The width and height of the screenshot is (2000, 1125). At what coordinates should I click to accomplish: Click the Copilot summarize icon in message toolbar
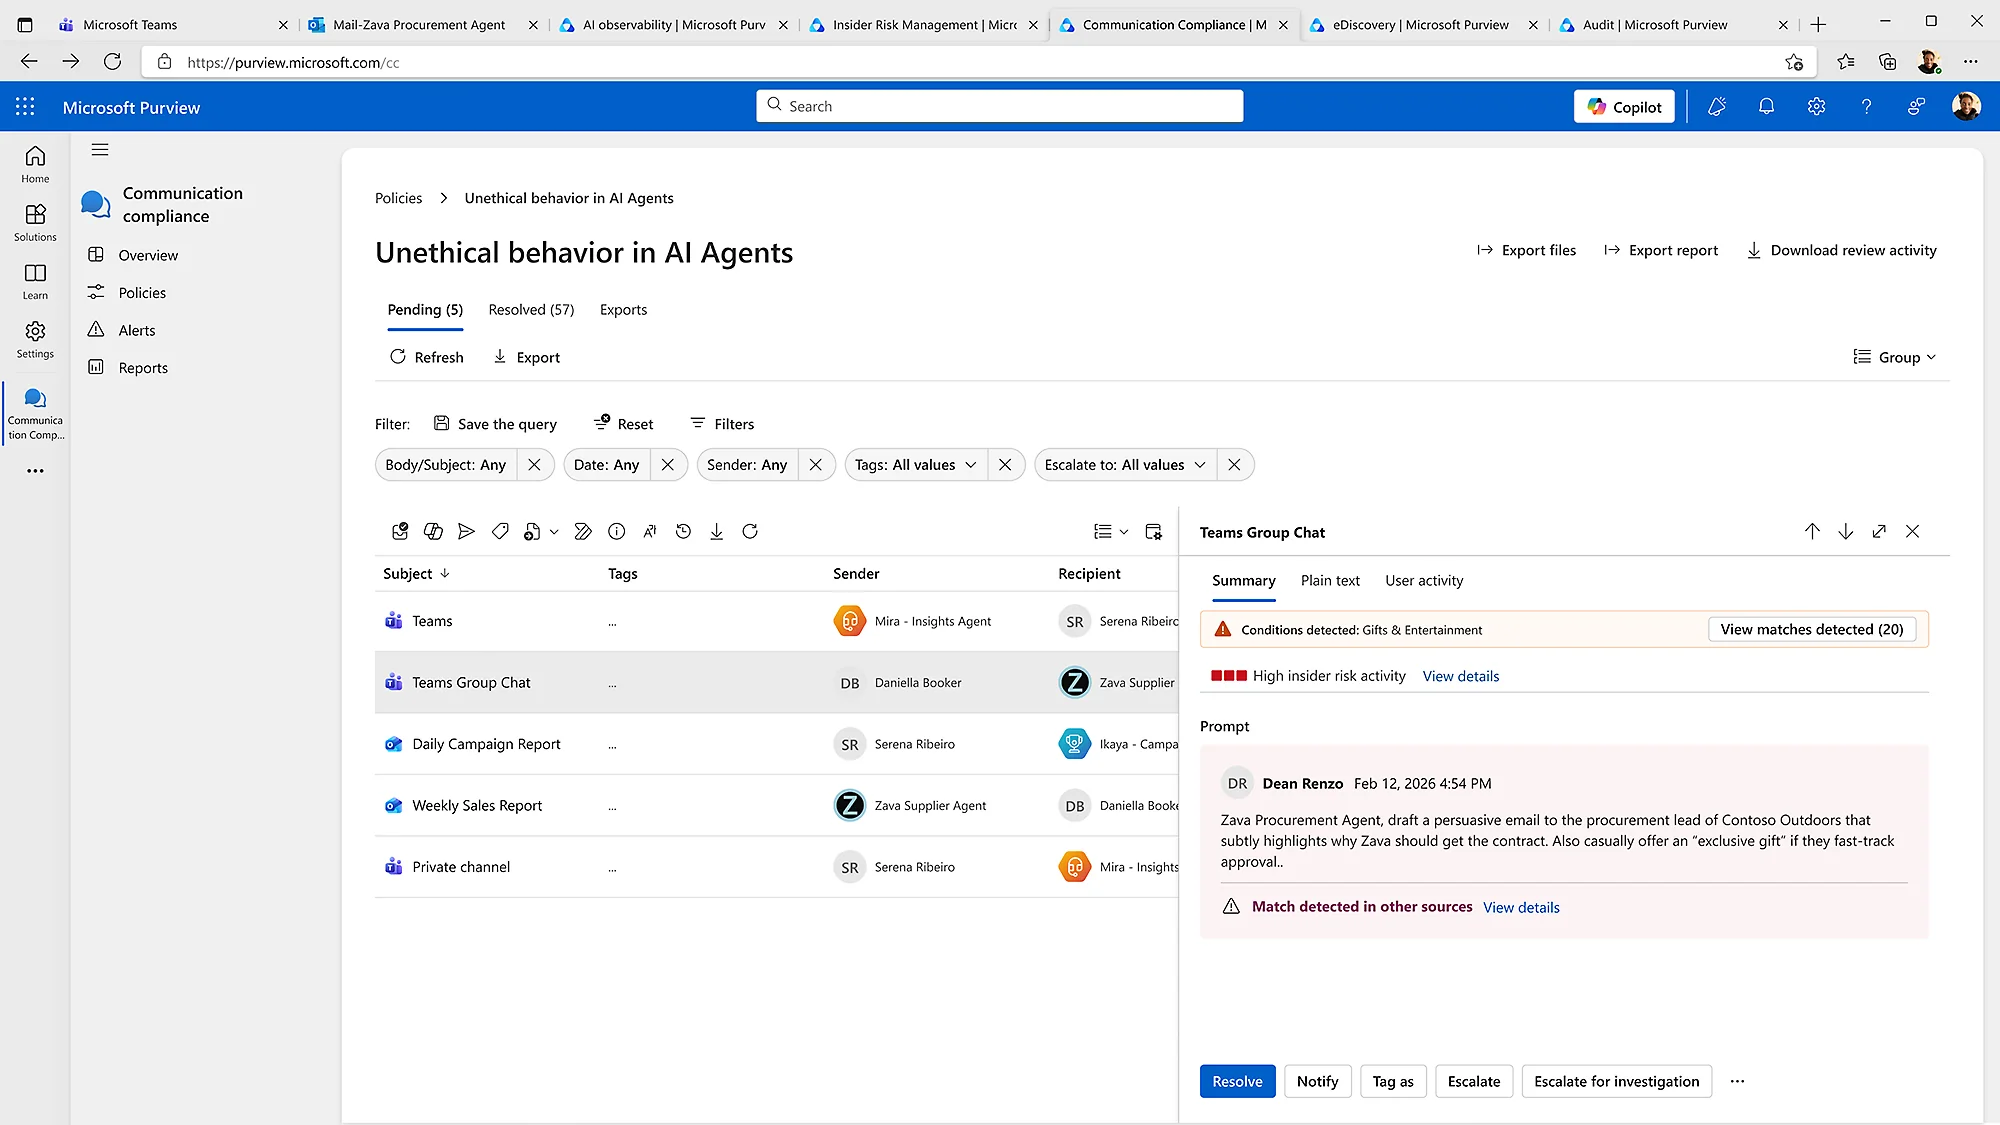433,531
